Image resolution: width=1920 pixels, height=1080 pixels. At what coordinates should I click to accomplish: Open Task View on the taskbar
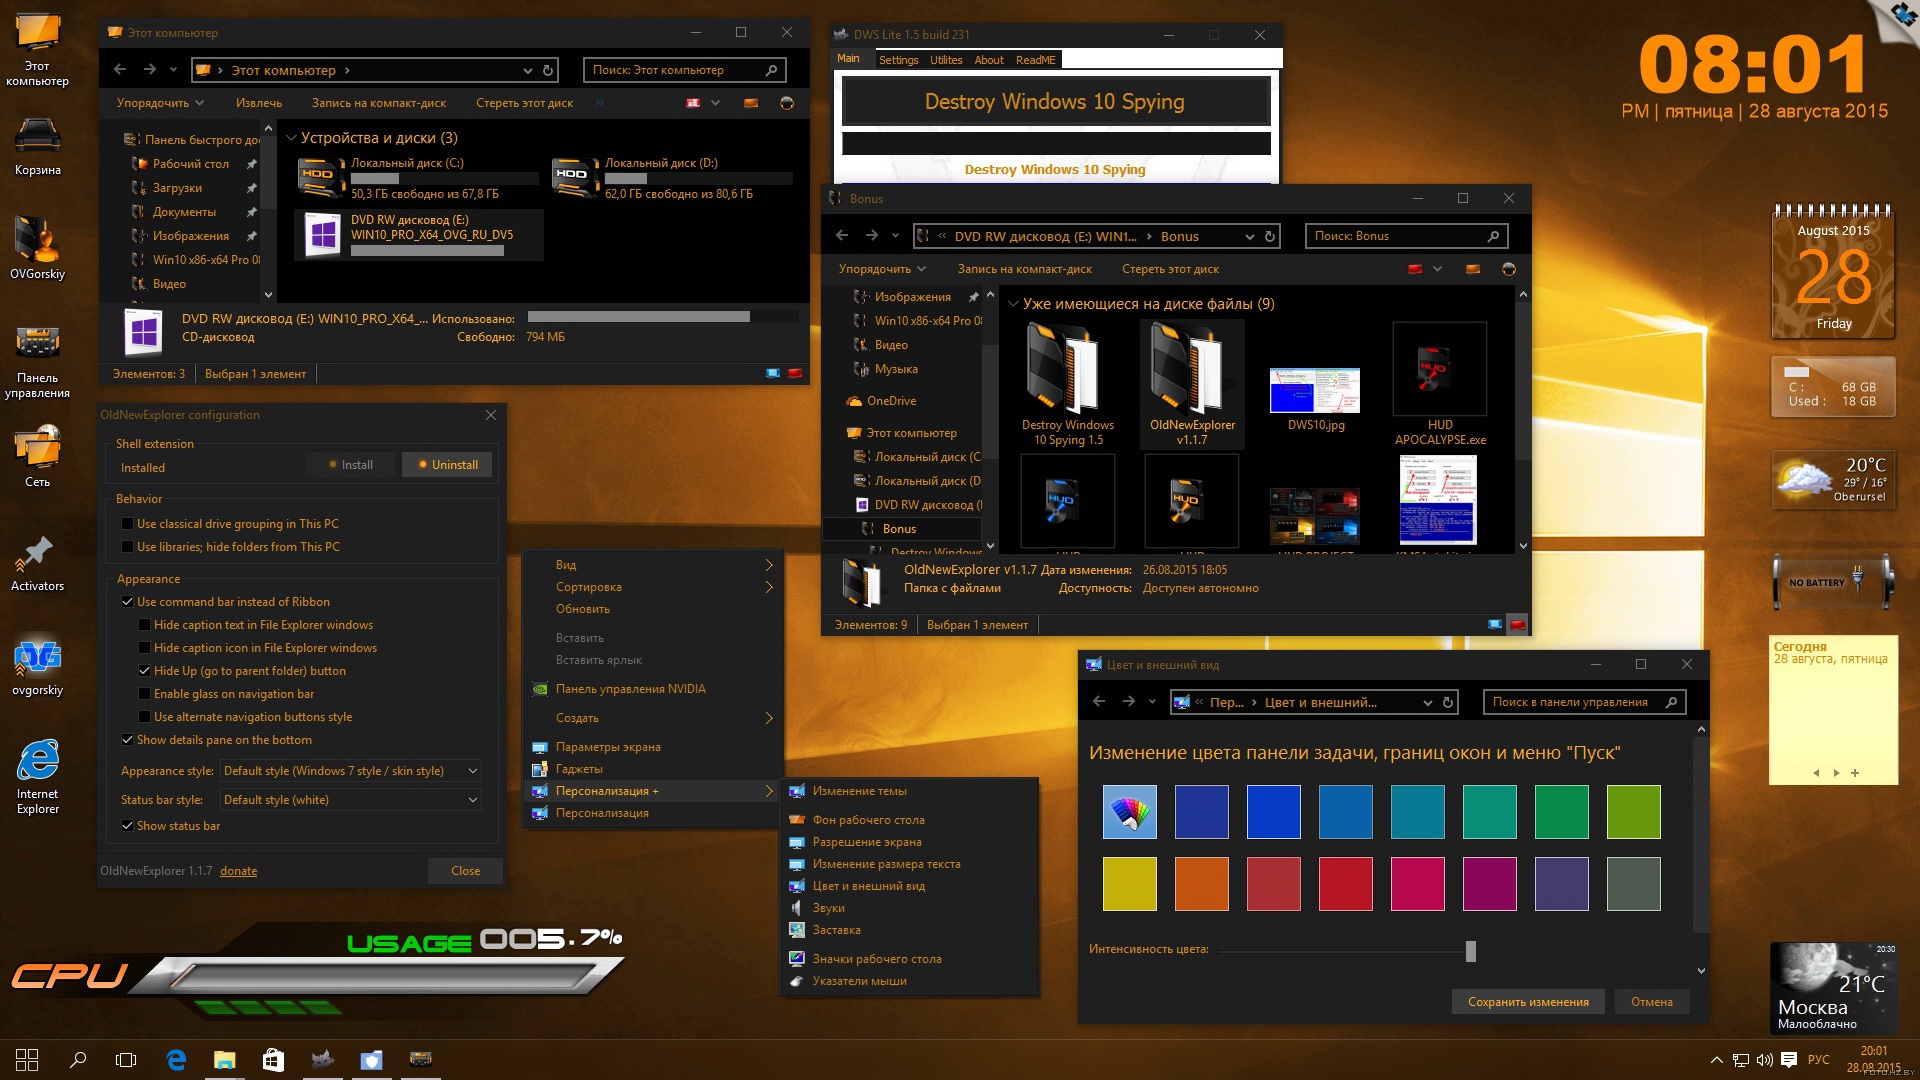coord(126,1060)
